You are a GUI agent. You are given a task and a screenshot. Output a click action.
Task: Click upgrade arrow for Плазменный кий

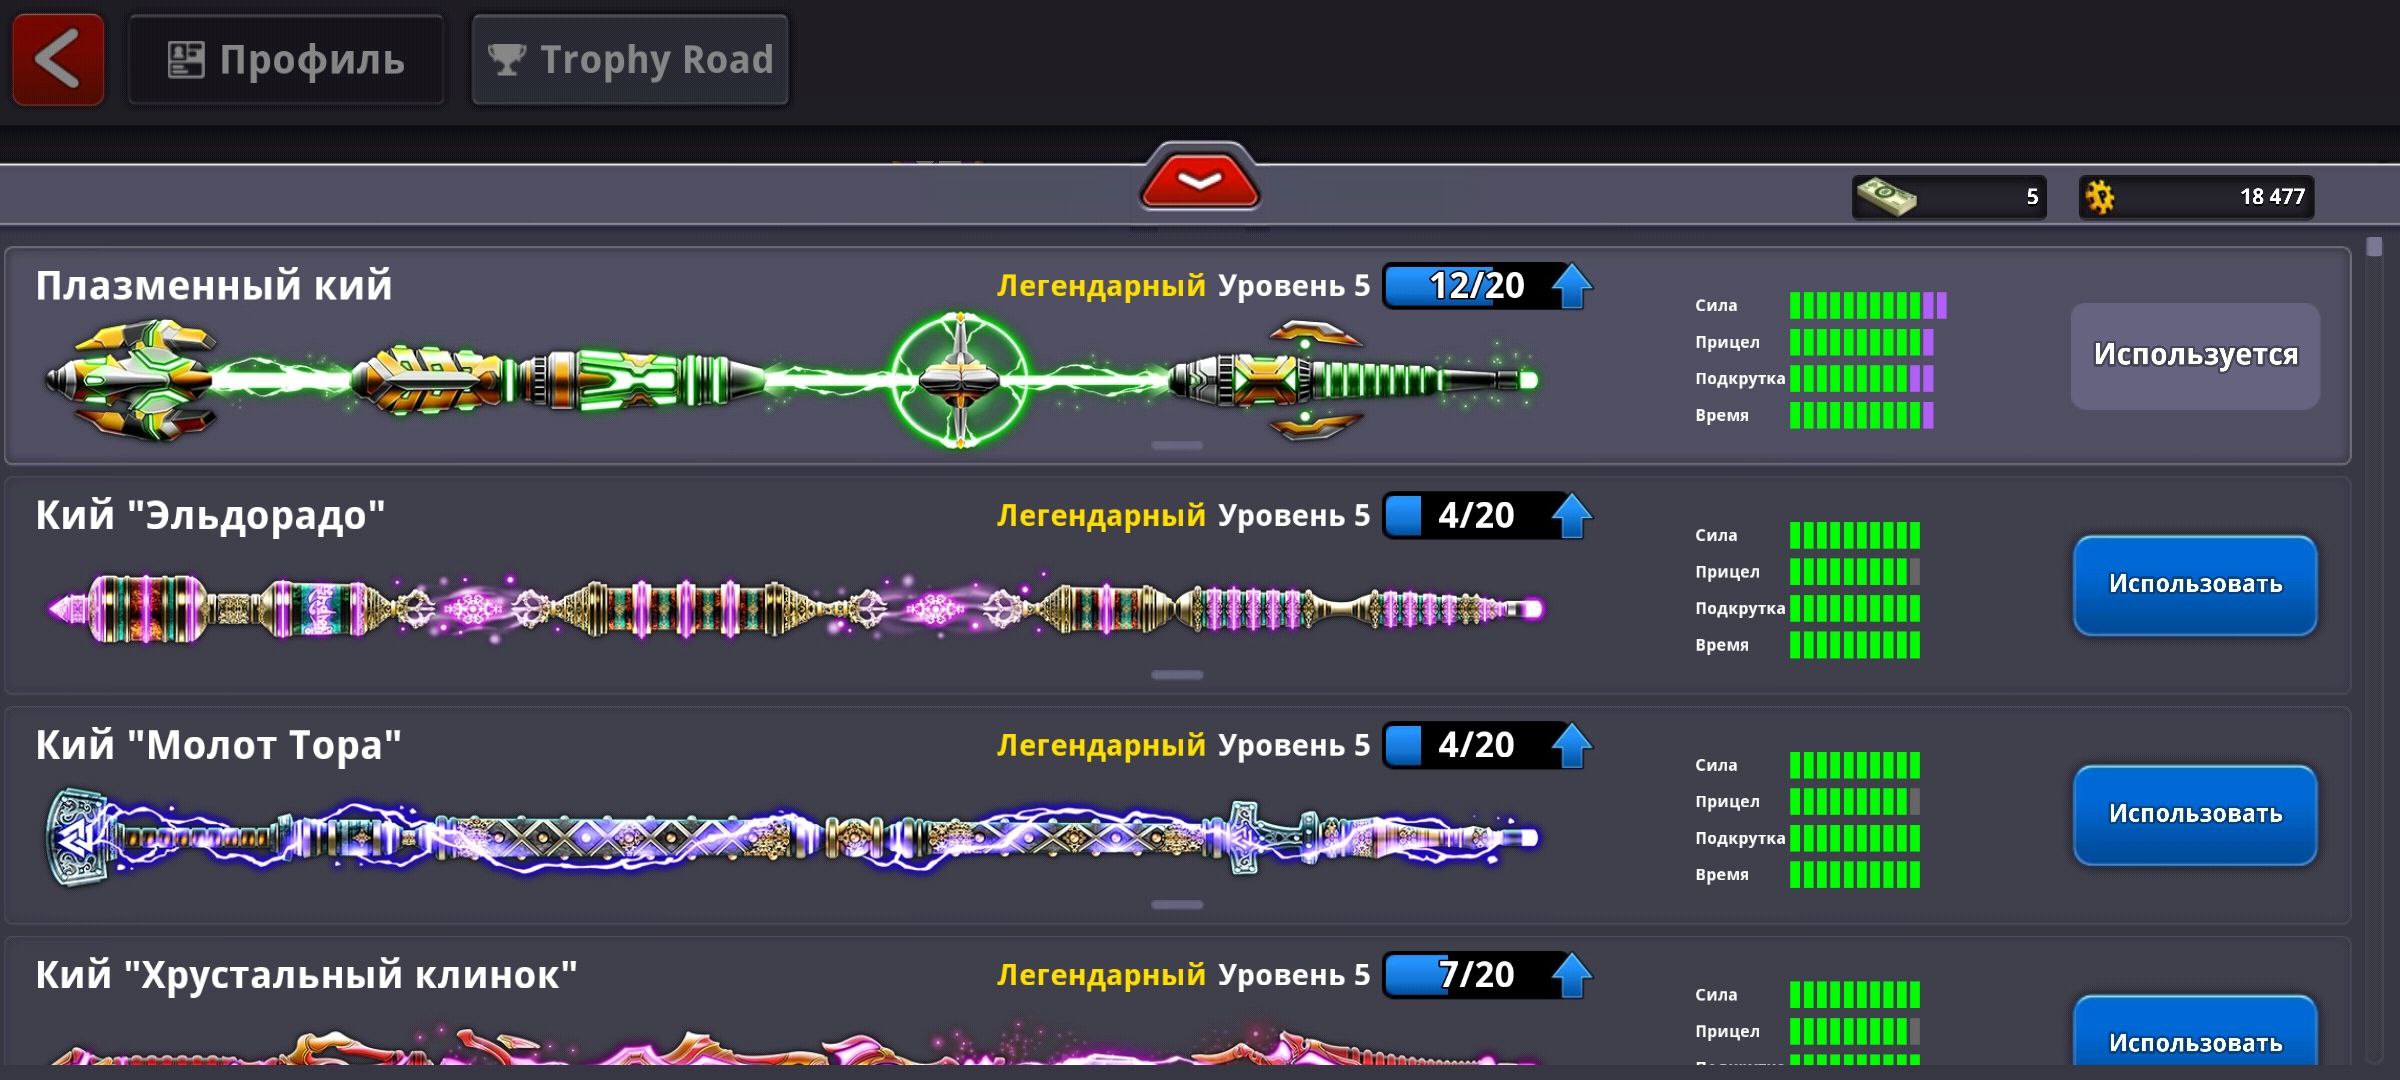pyautogui.click(x=1572, y=286)
